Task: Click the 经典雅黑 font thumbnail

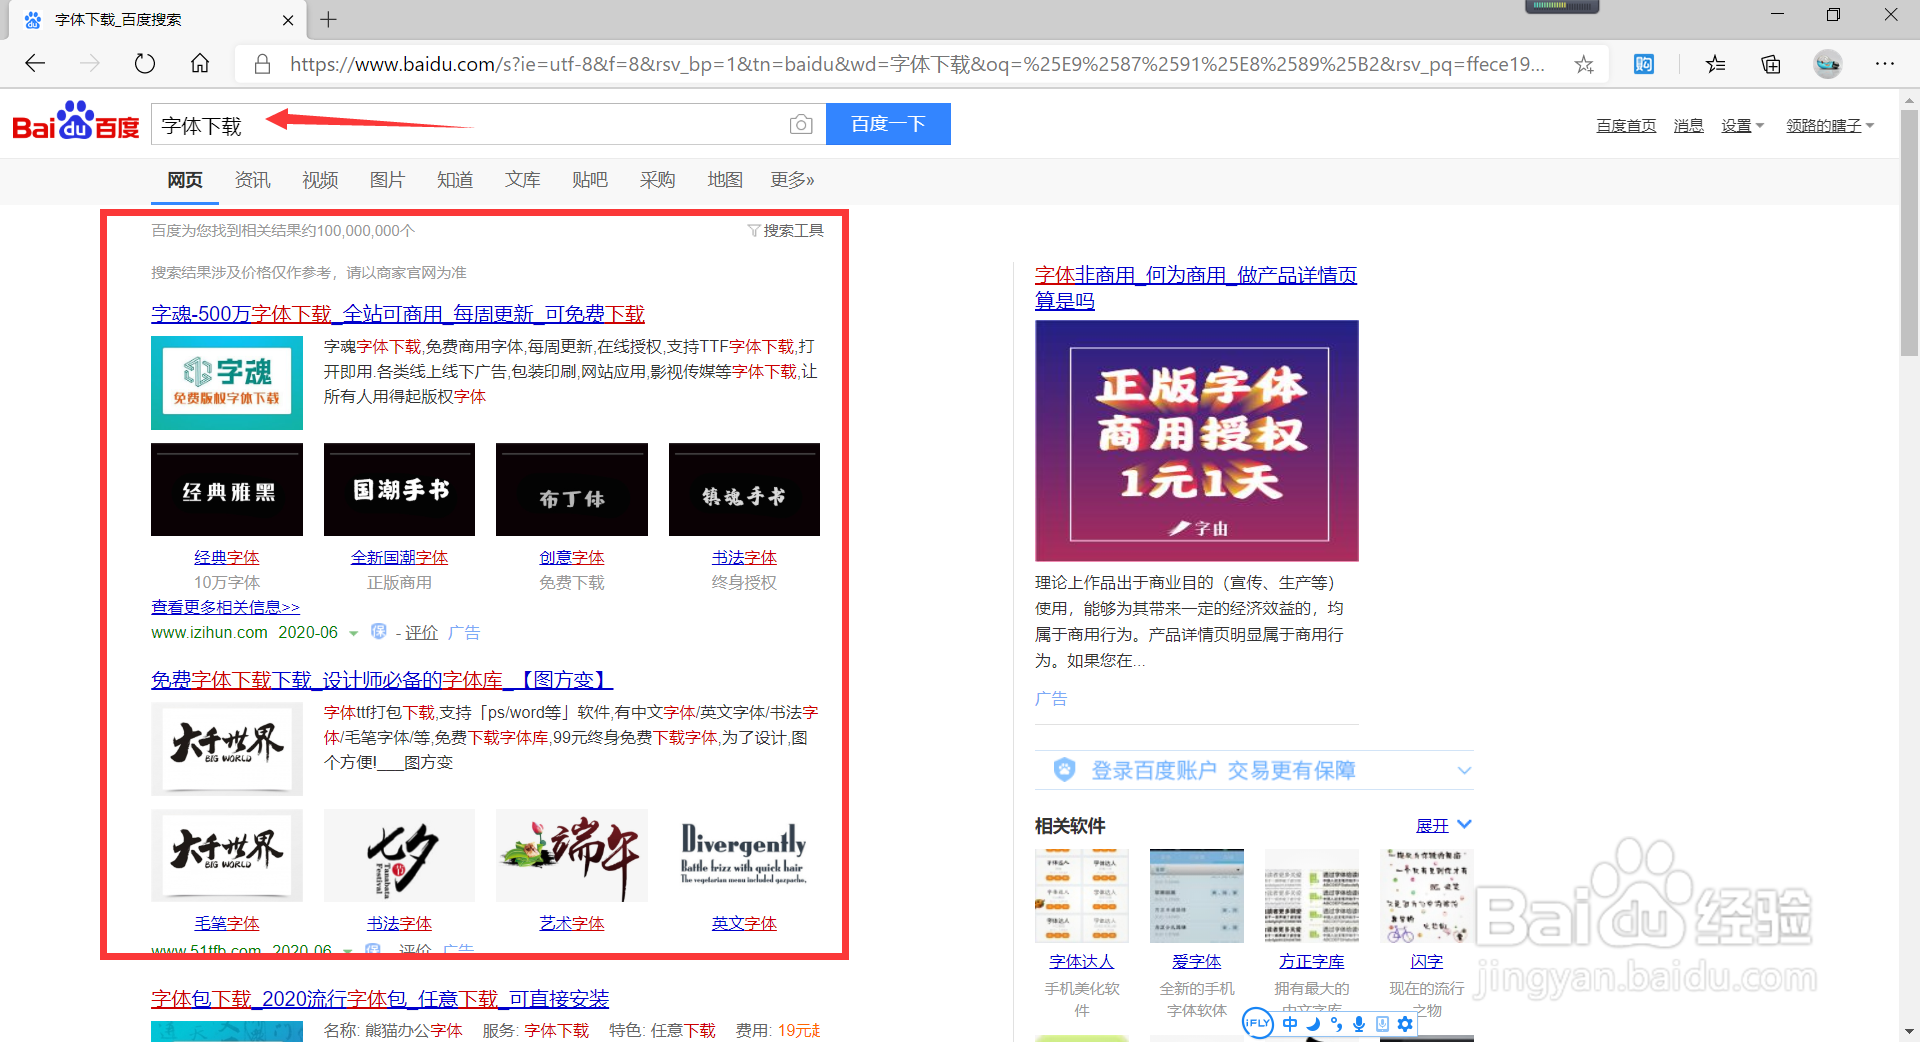Action: point(226,489)
